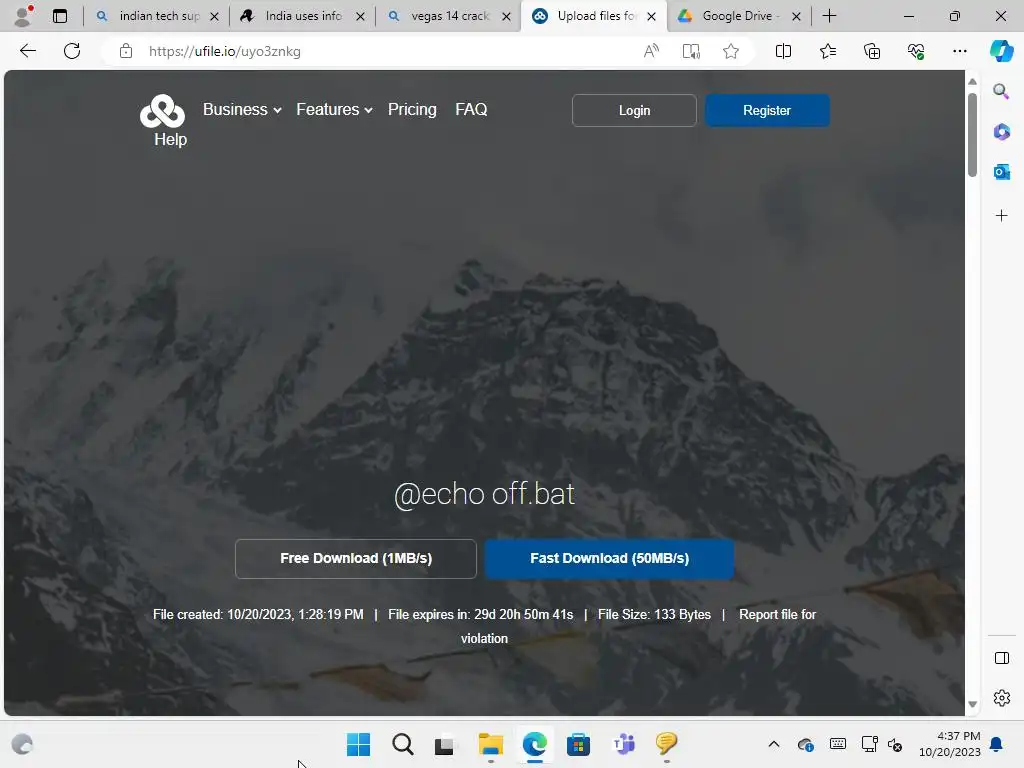Screen dimensions: 1024x768
Task: Open the Help link under logo
Action: click(170, 139)
